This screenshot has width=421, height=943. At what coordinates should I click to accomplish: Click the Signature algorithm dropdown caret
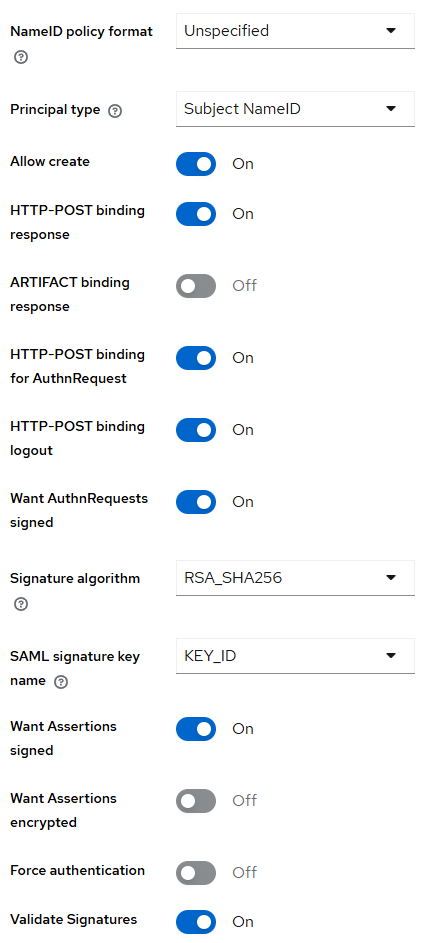click(x=391, y=578)
